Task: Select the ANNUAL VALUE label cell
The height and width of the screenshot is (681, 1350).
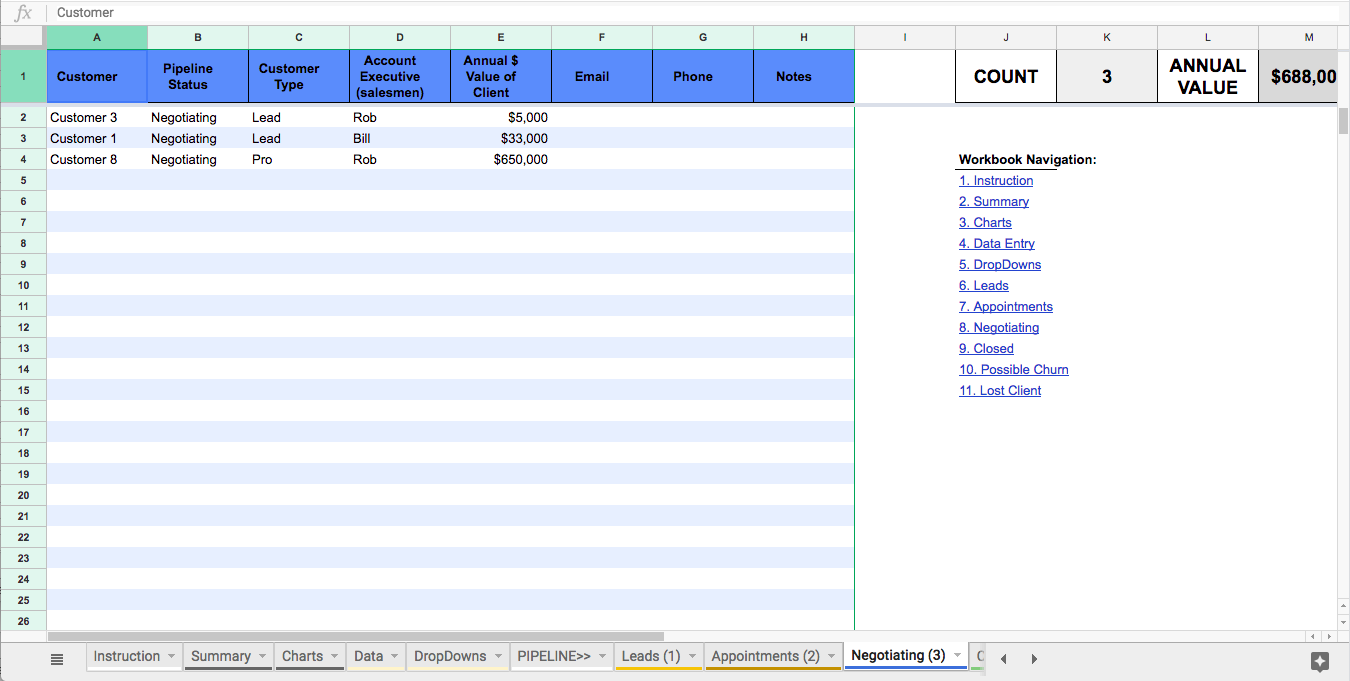Action: coord(1208,76)
